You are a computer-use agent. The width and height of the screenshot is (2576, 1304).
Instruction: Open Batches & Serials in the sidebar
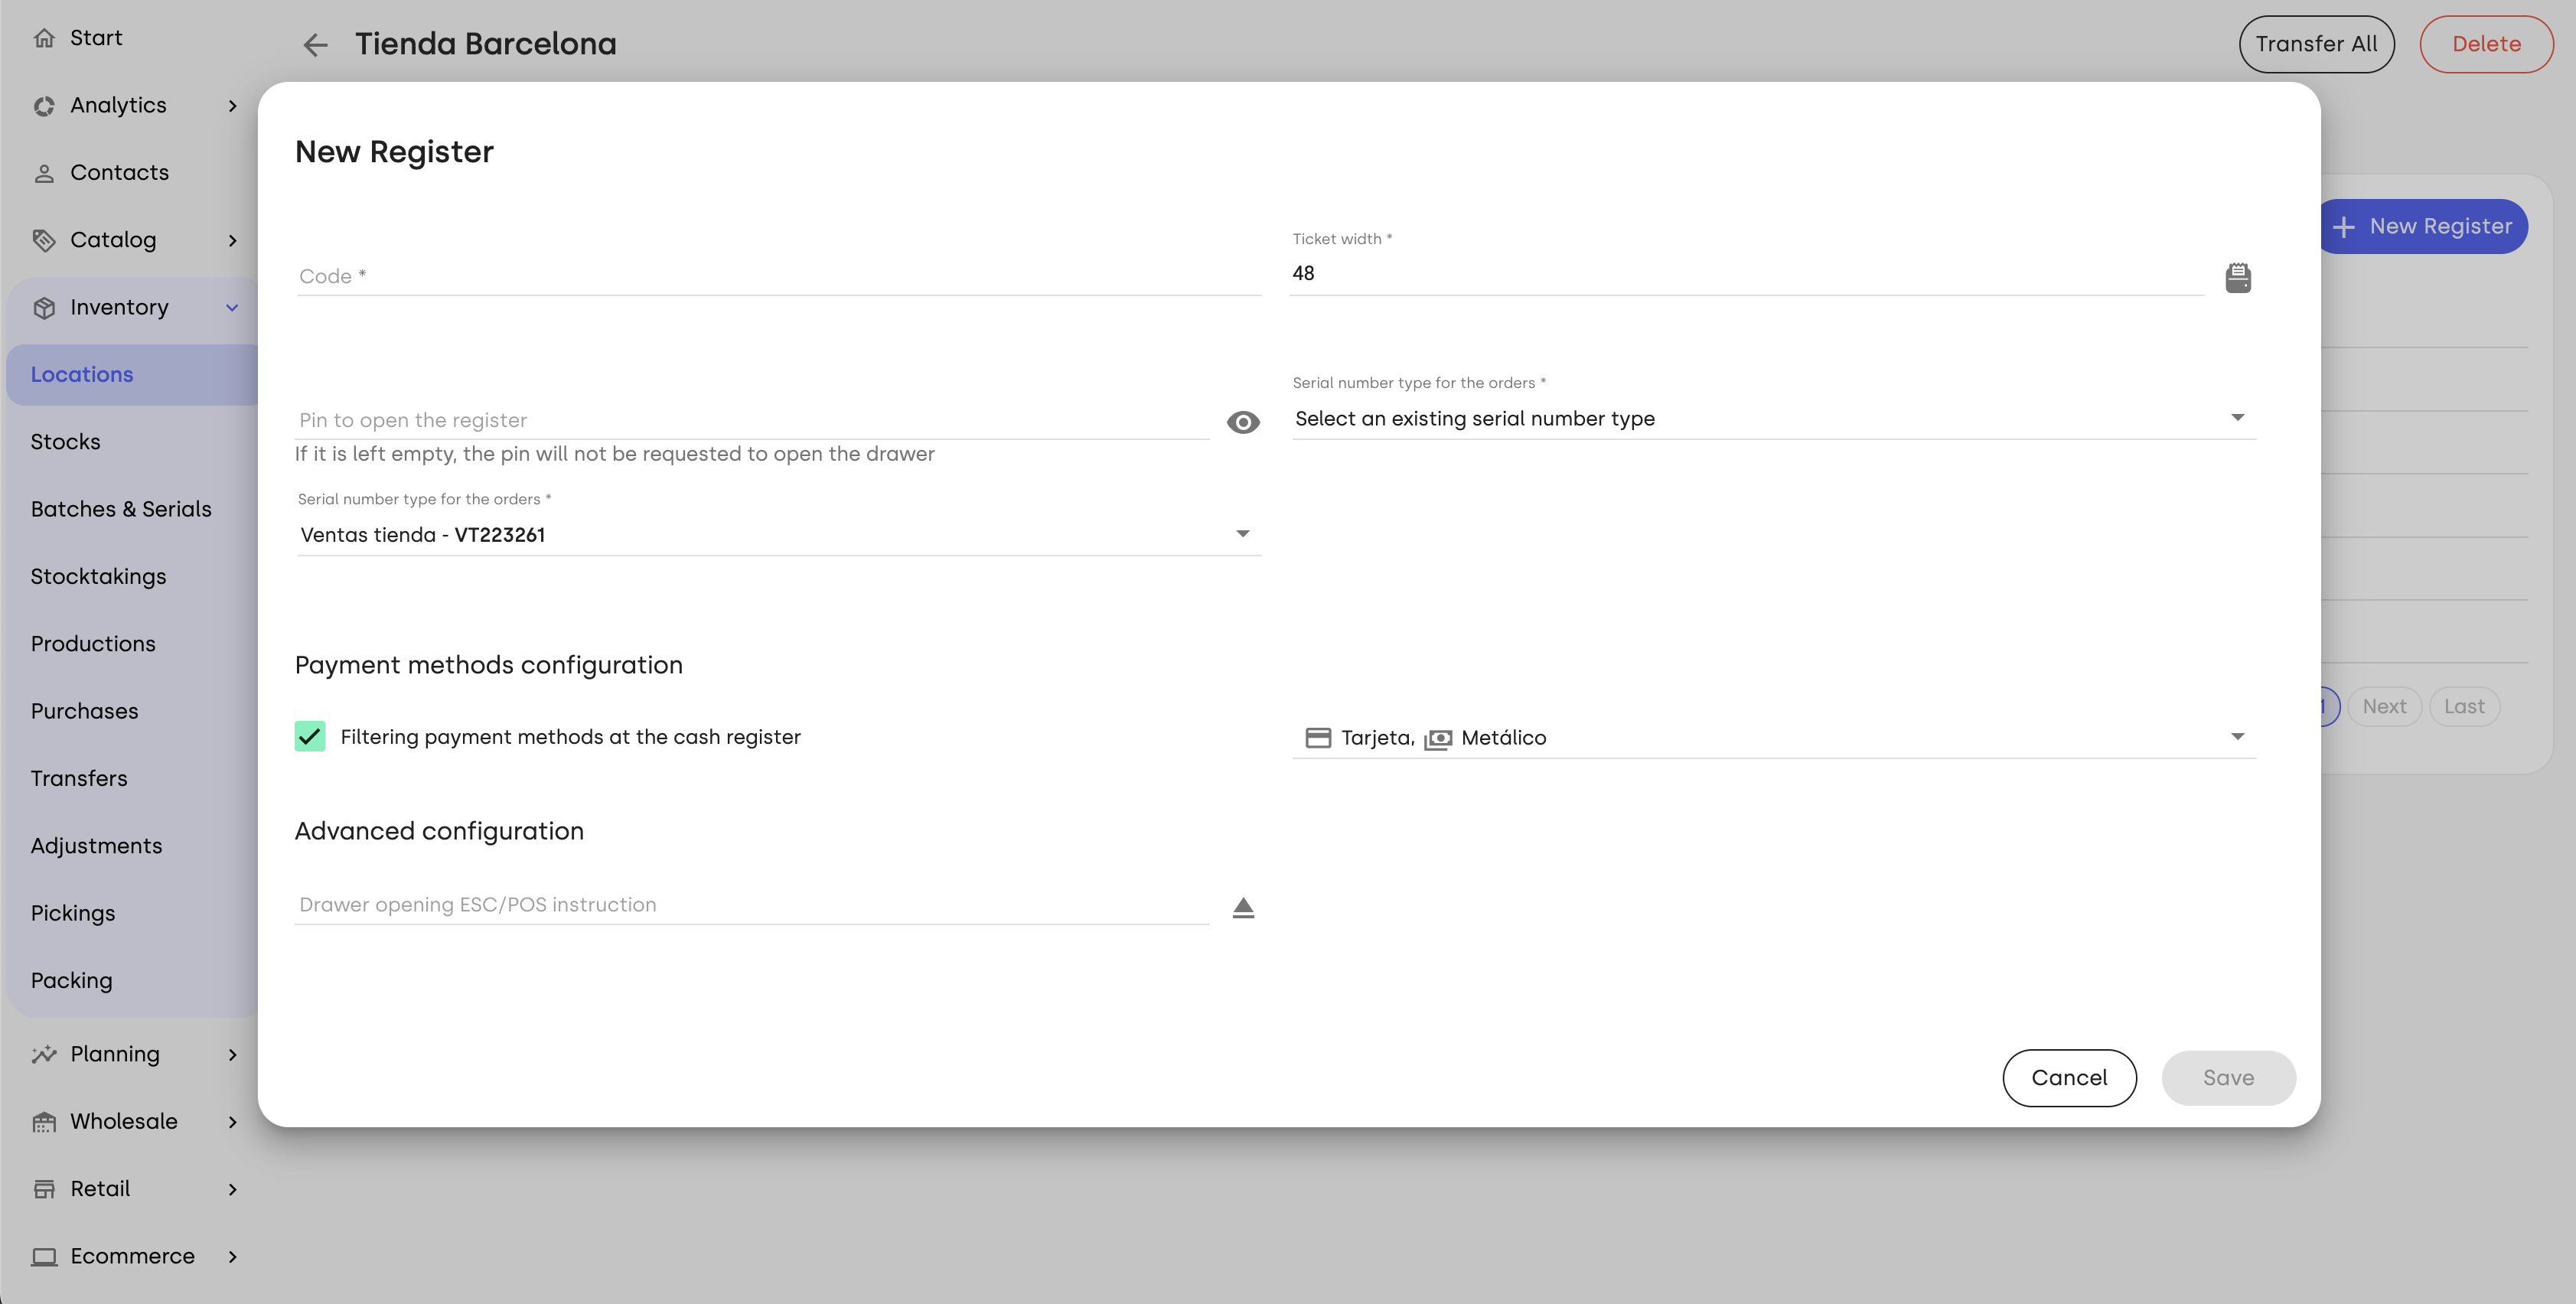coord(121,509)
